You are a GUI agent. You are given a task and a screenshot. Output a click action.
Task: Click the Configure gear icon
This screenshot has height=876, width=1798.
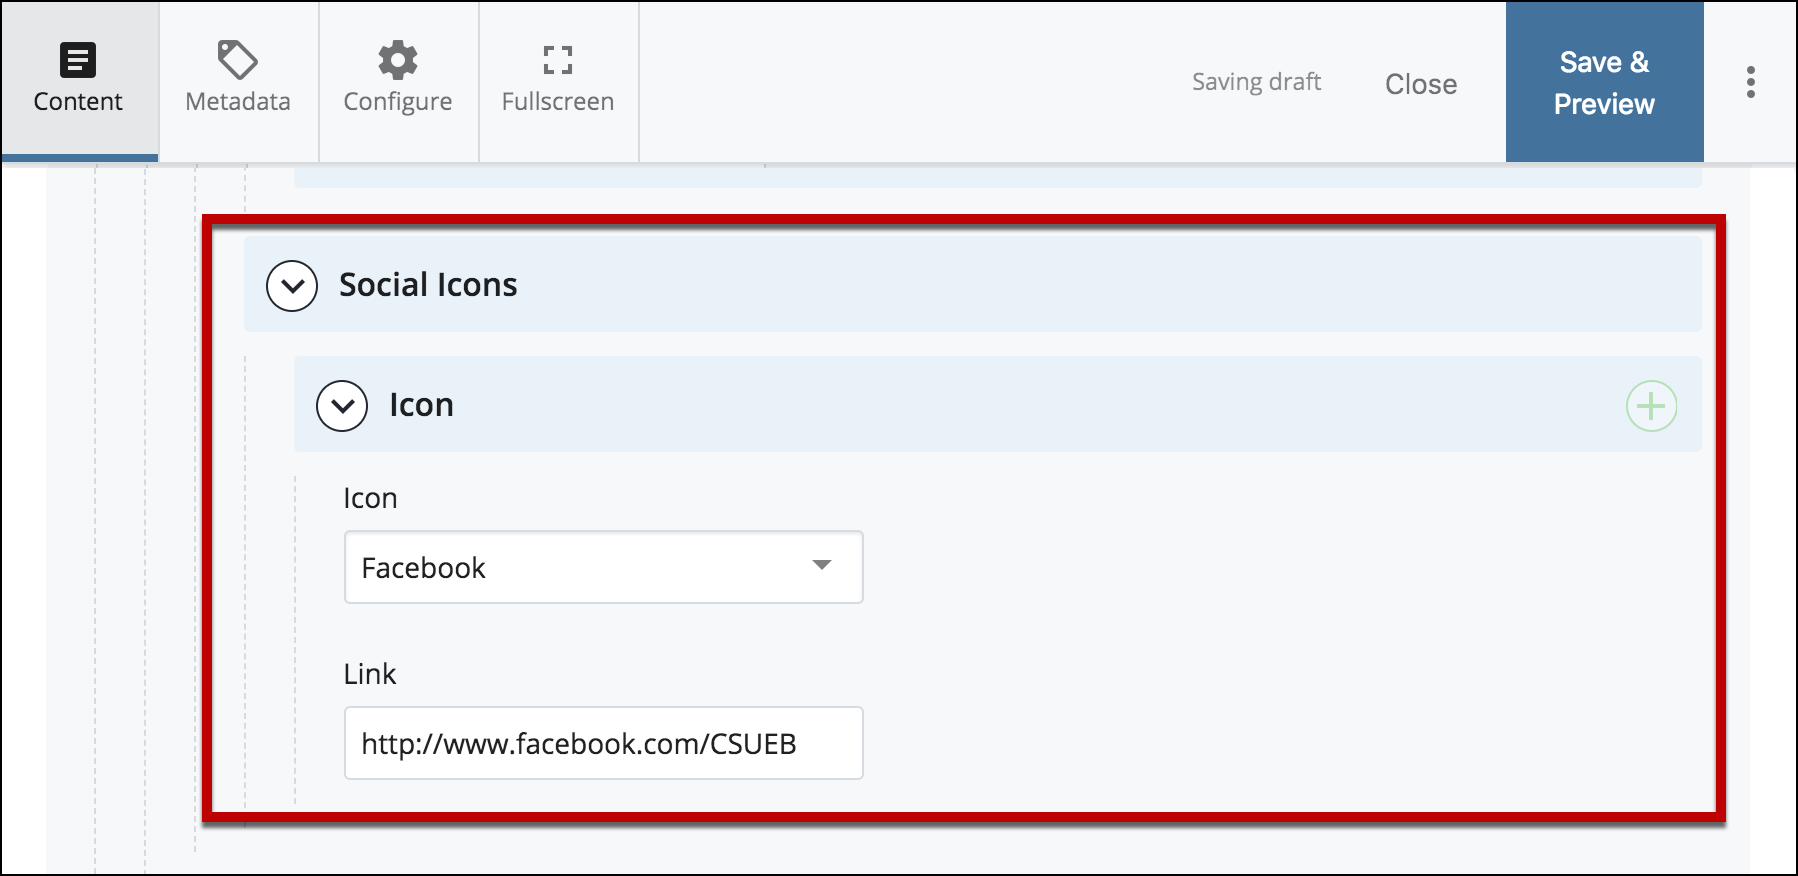[398, 60]
